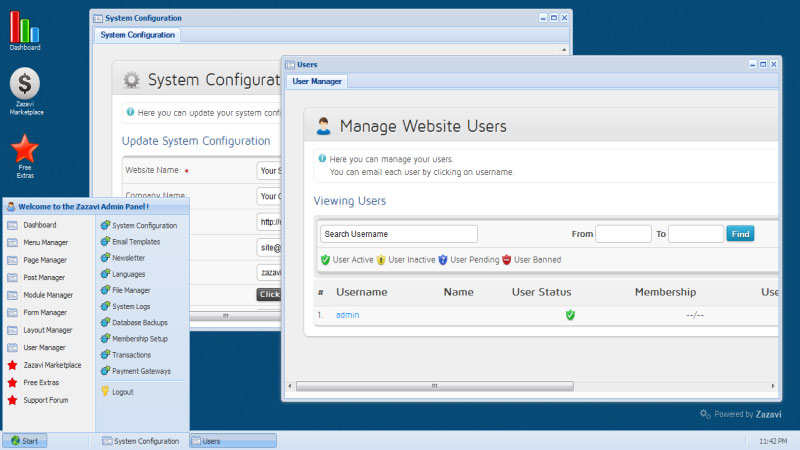This screenshot has height=450, width=800.
Task: Click Database Backups menu entry
Action: pos(139,323)
